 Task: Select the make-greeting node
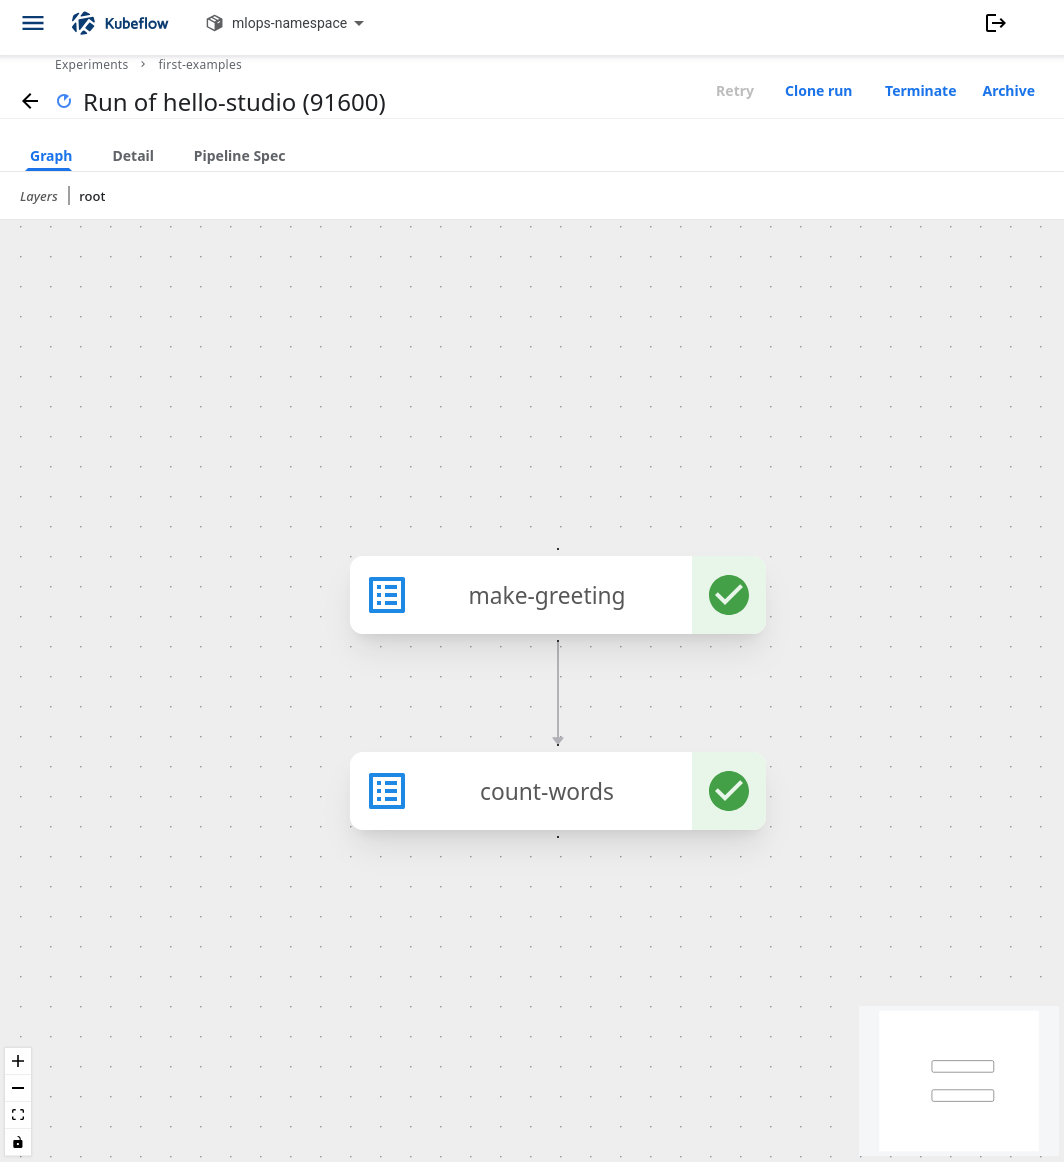point(558,595)
